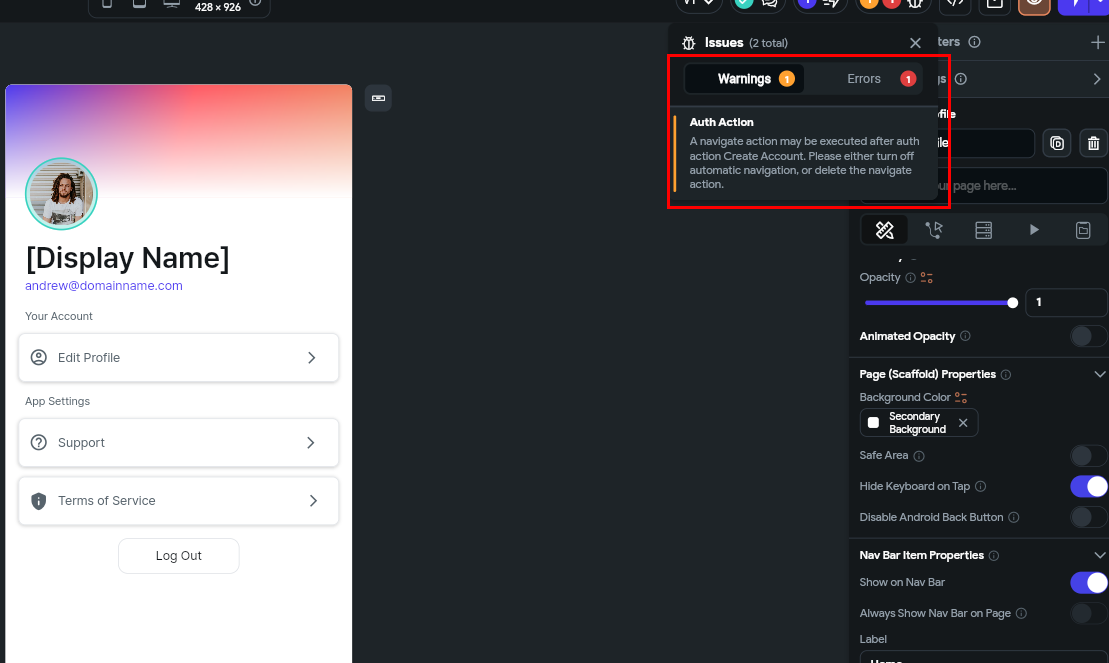Open the State Management folder tab icon
1109x663 pixels.
click(1083, 230)
